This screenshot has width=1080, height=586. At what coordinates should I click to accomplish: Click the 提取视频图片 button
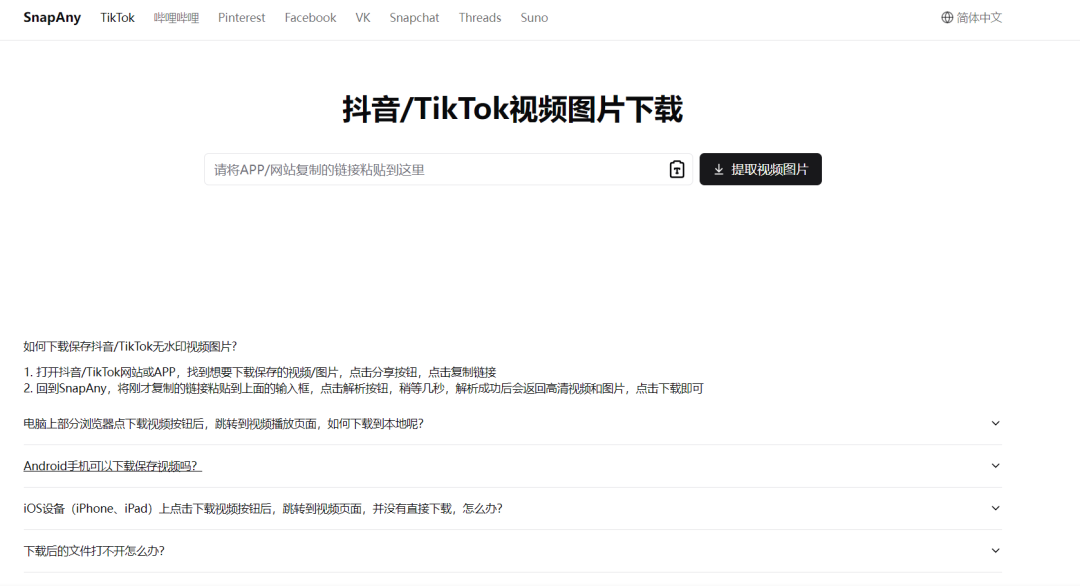760,169
